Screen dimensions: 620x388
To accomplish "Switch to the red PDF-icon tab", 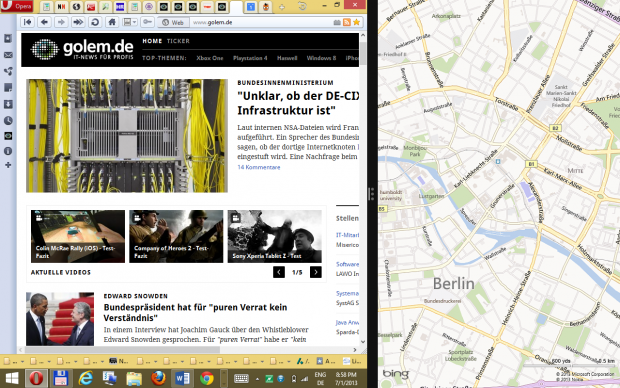I will [91, 7].
